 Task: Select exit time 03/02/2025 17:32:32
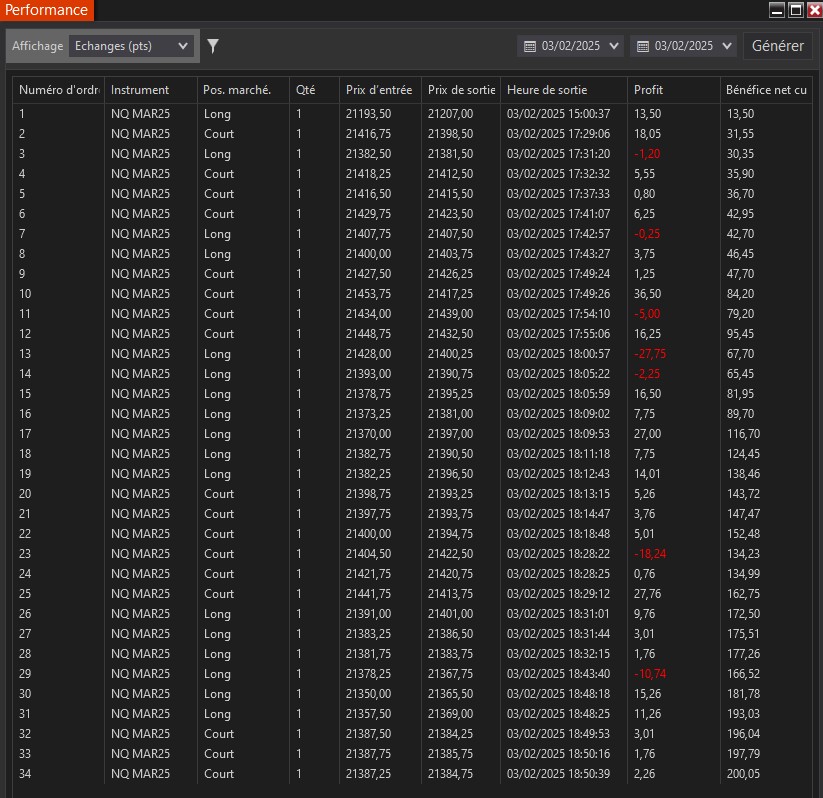click(x=558, y=174)
